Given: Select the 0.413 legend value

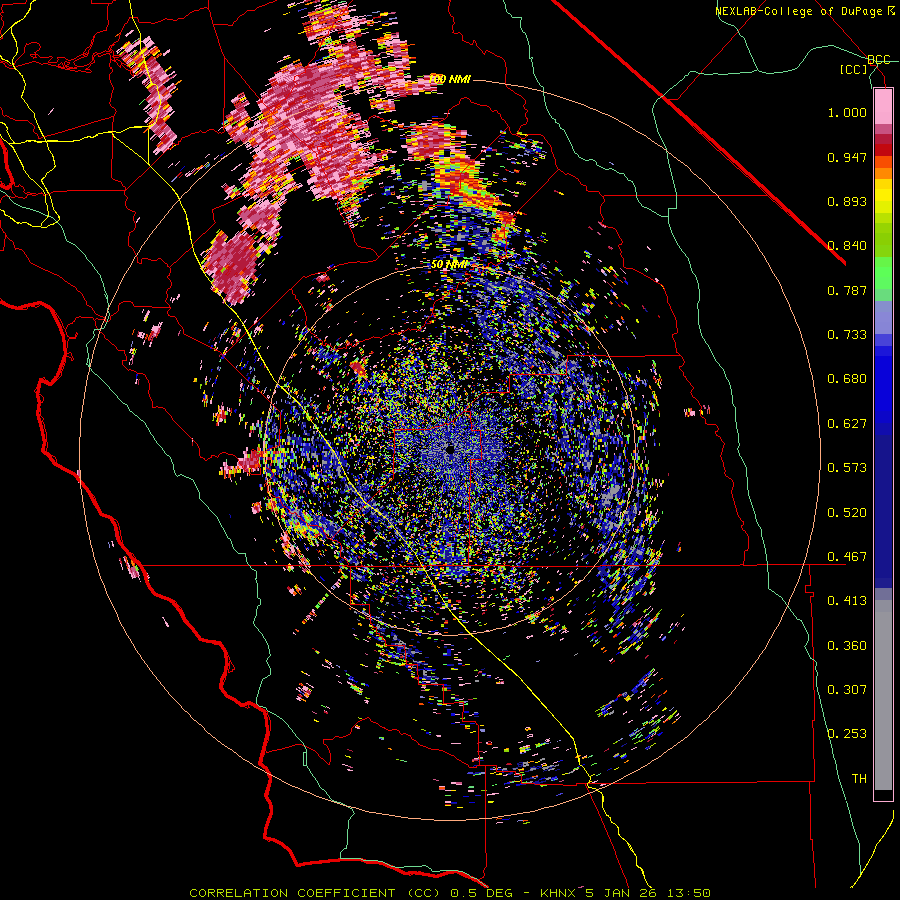Looking at the screenshot, I should click(847, 601).
